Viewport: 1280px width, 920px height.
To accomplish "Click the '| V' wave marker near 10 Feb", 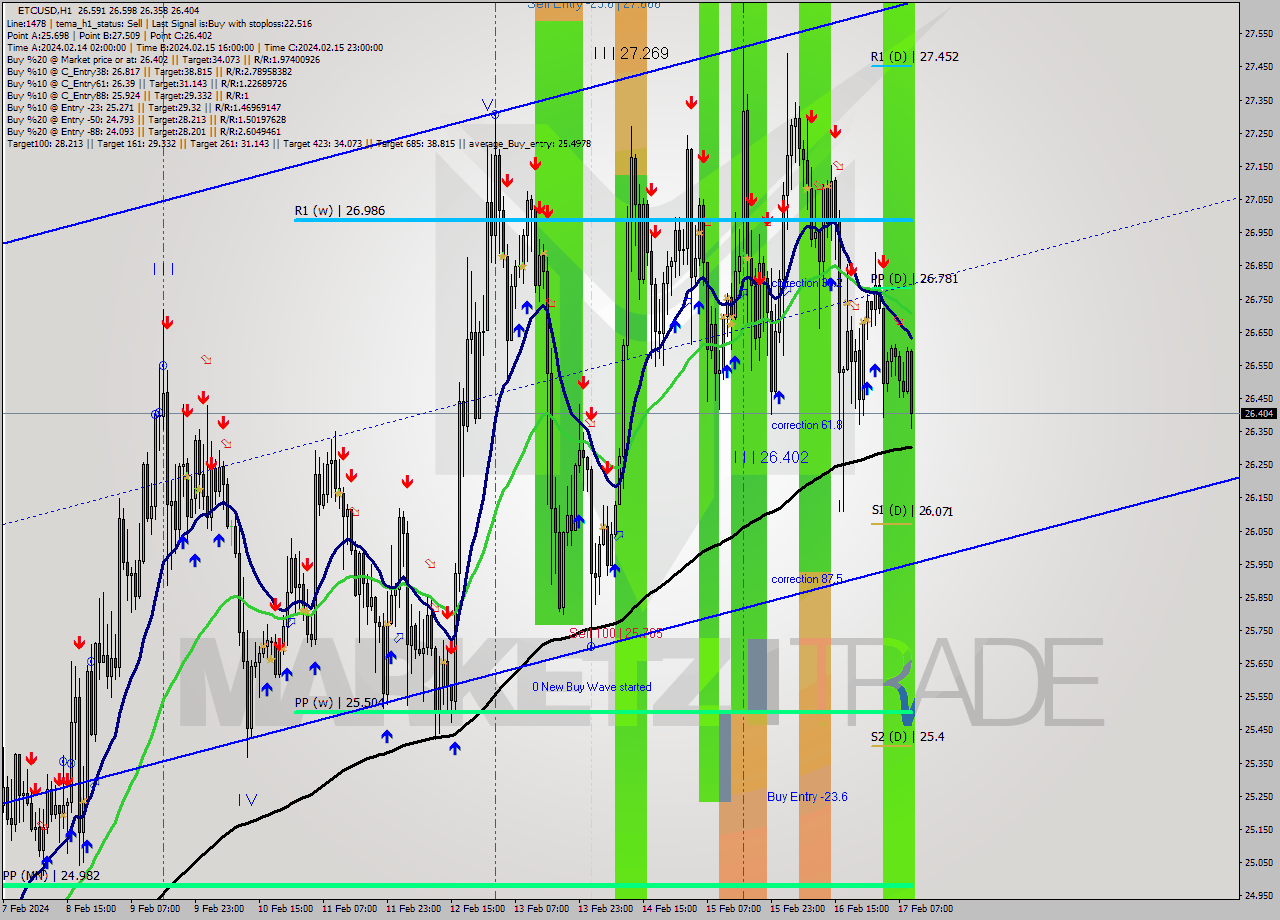I will click(248, 800).
